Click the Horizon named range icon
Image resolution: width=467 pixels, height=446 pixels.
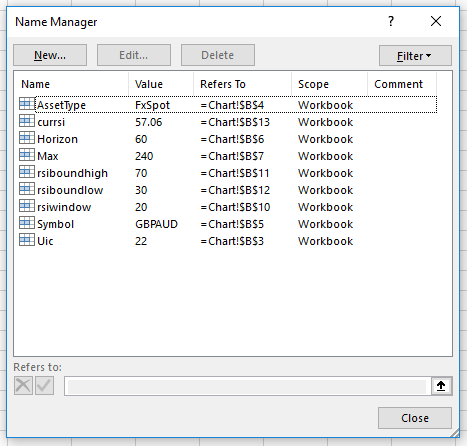click(x=27, y=138)
